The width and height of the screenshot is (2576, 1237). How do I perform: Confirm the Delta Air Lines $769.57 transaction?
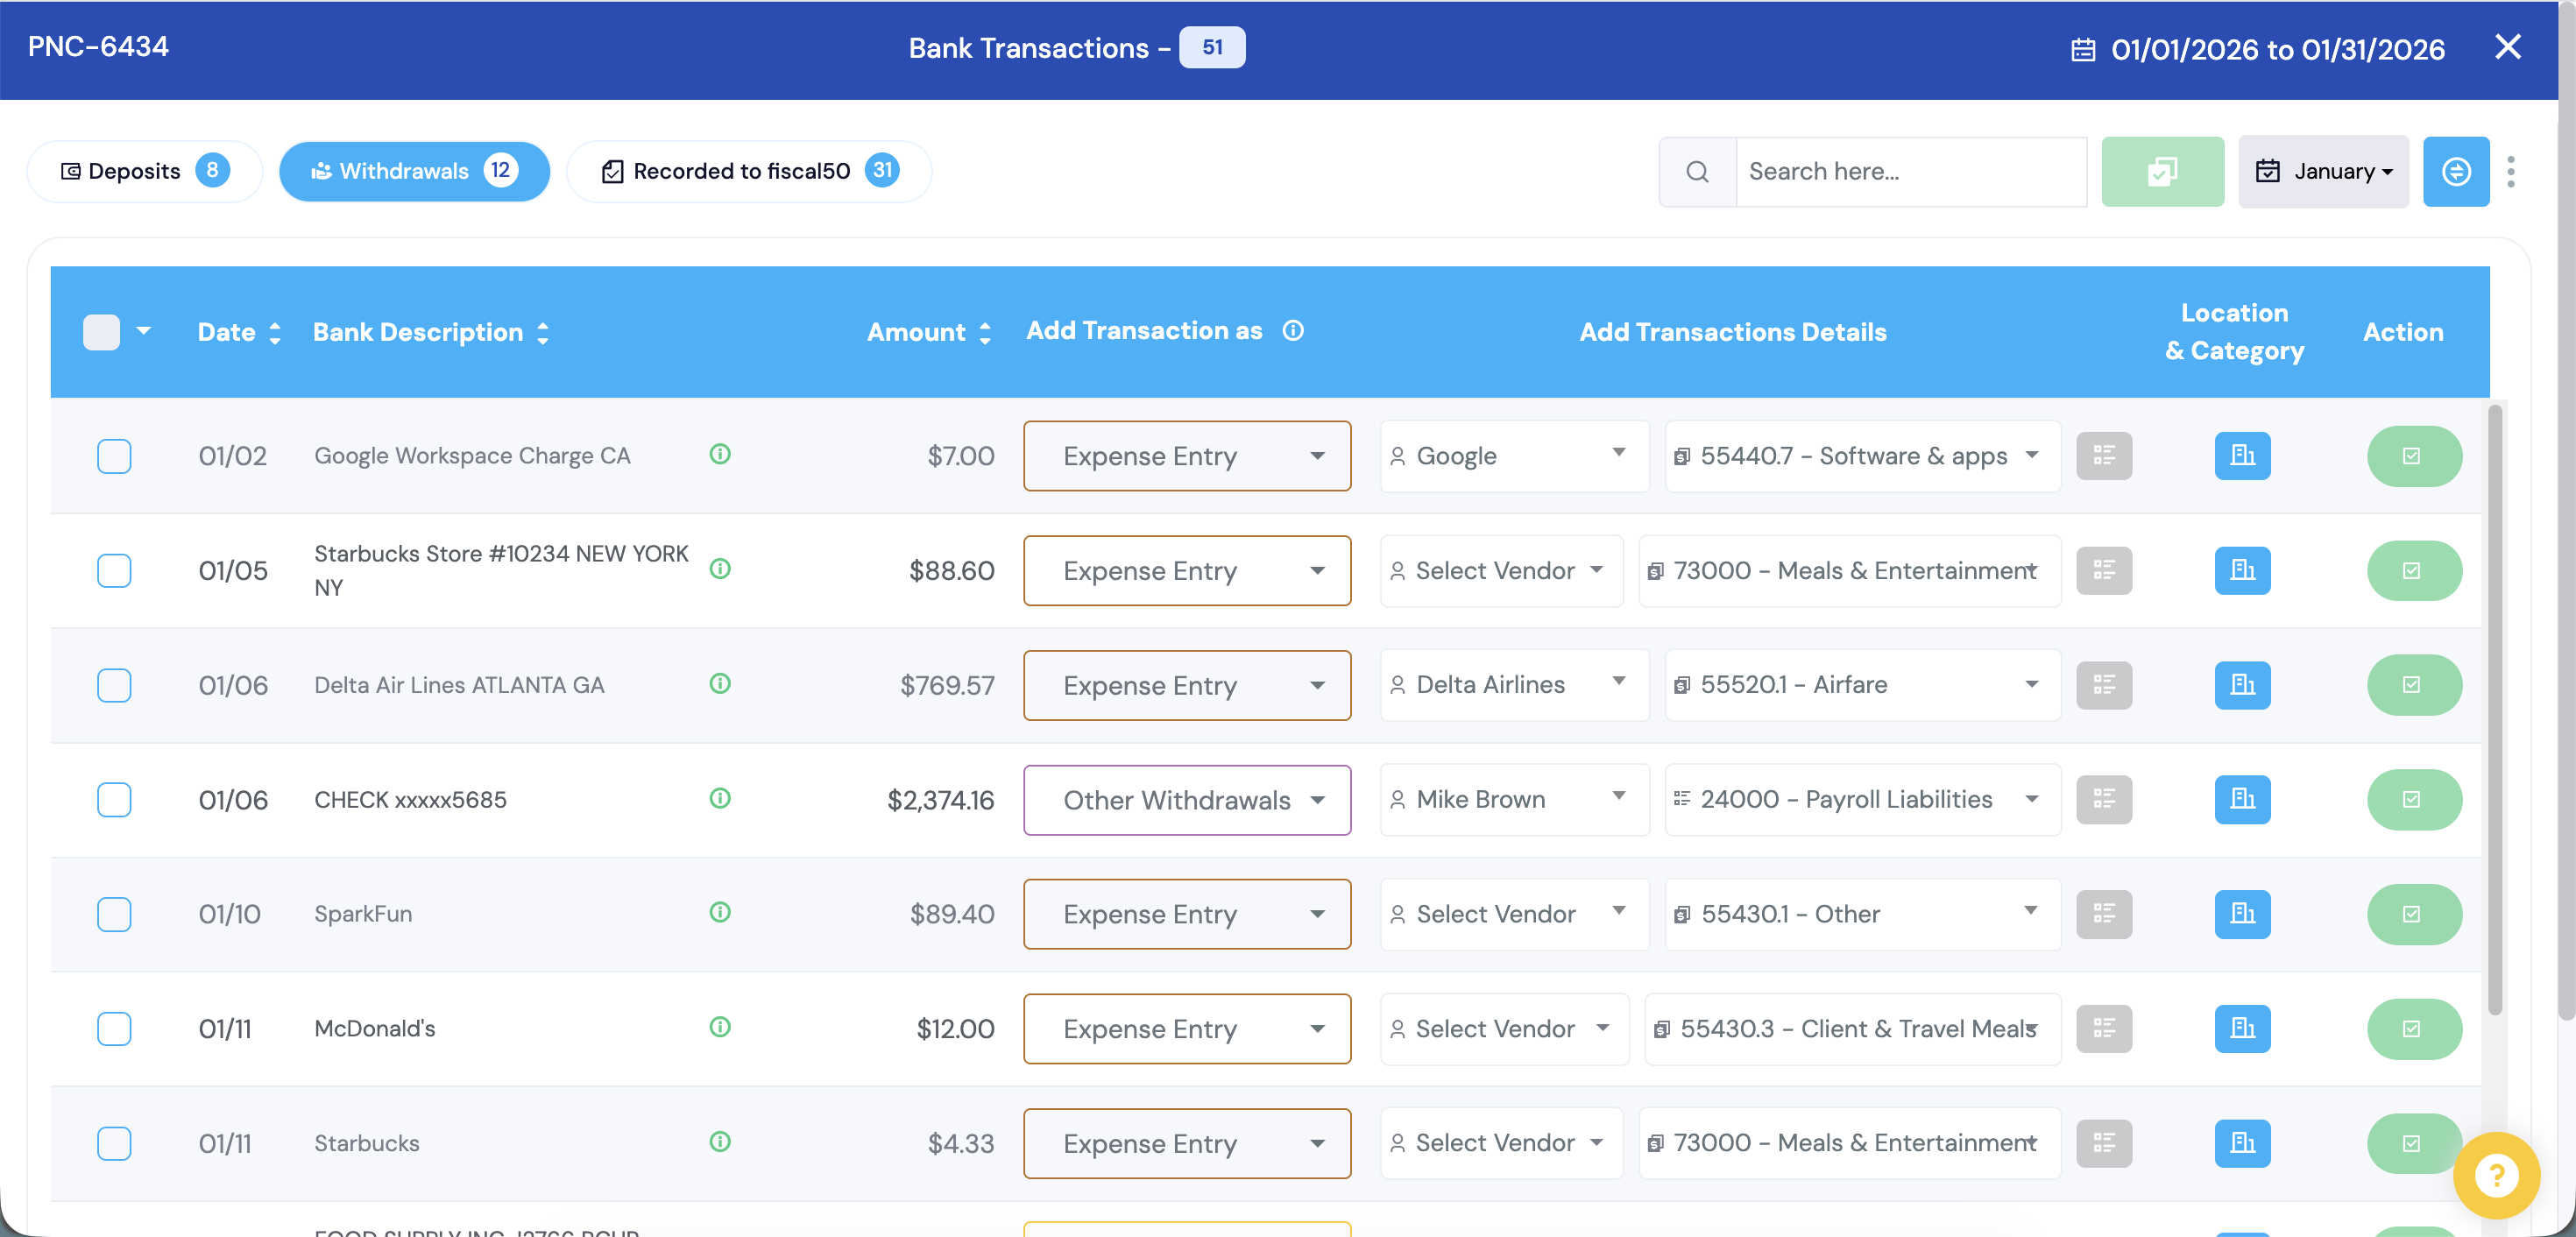point(2414,685)
